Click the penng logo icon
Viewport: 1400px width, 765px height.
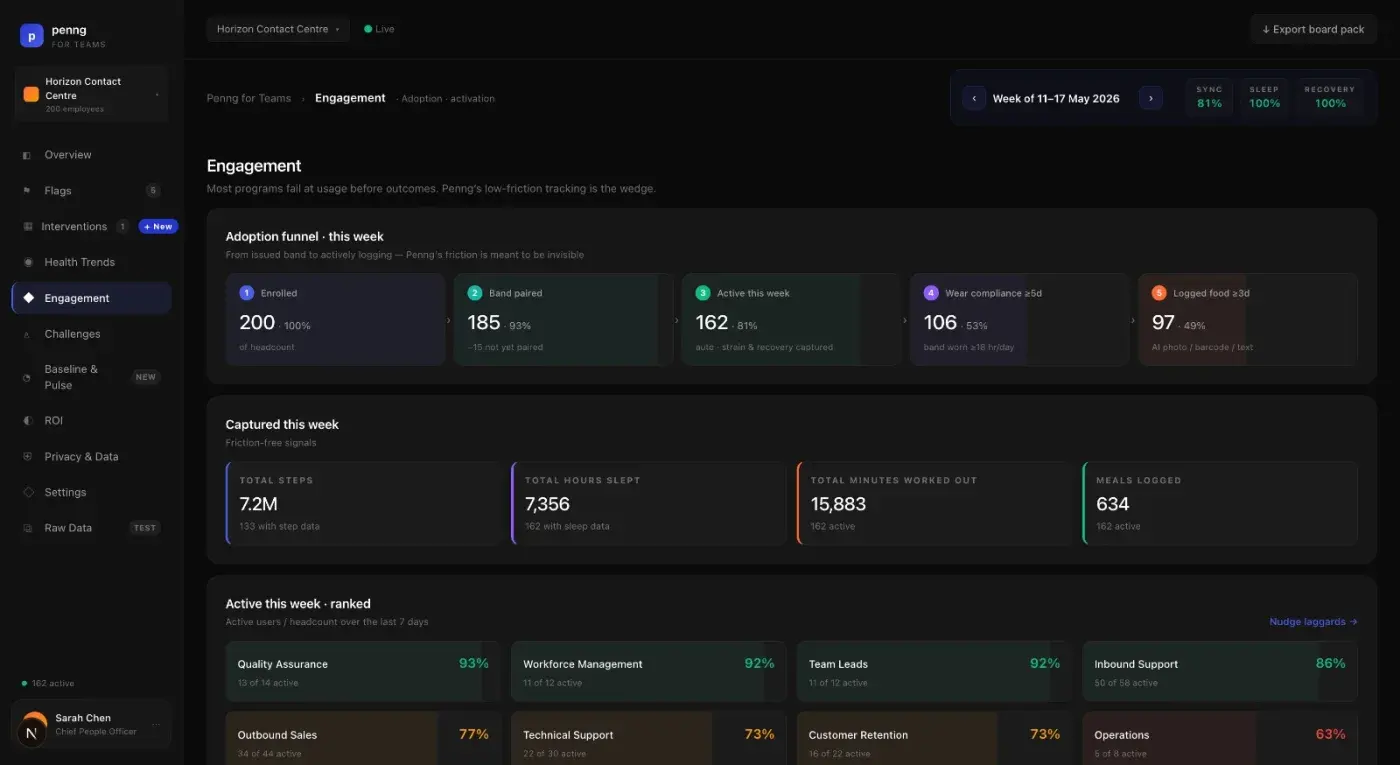[x=31, y=36]
